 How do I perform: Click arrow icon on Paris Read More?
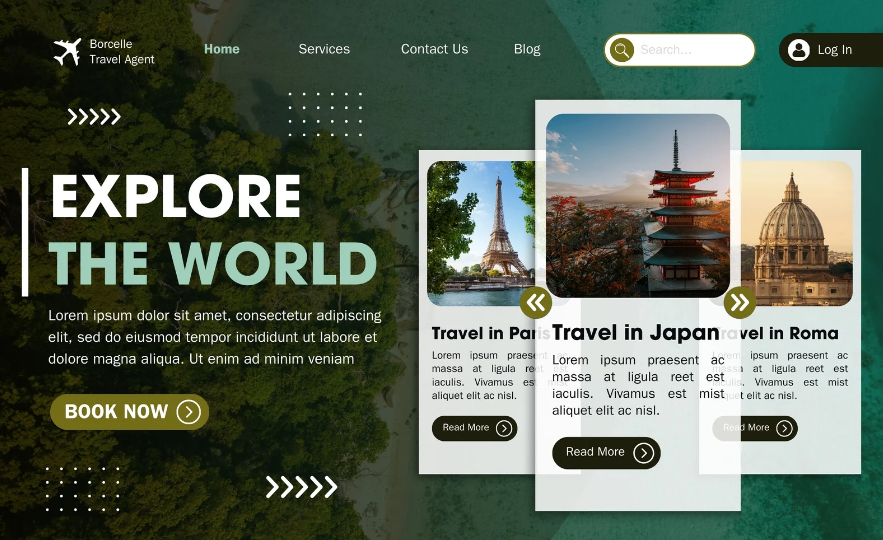click(x=504, y=428)
